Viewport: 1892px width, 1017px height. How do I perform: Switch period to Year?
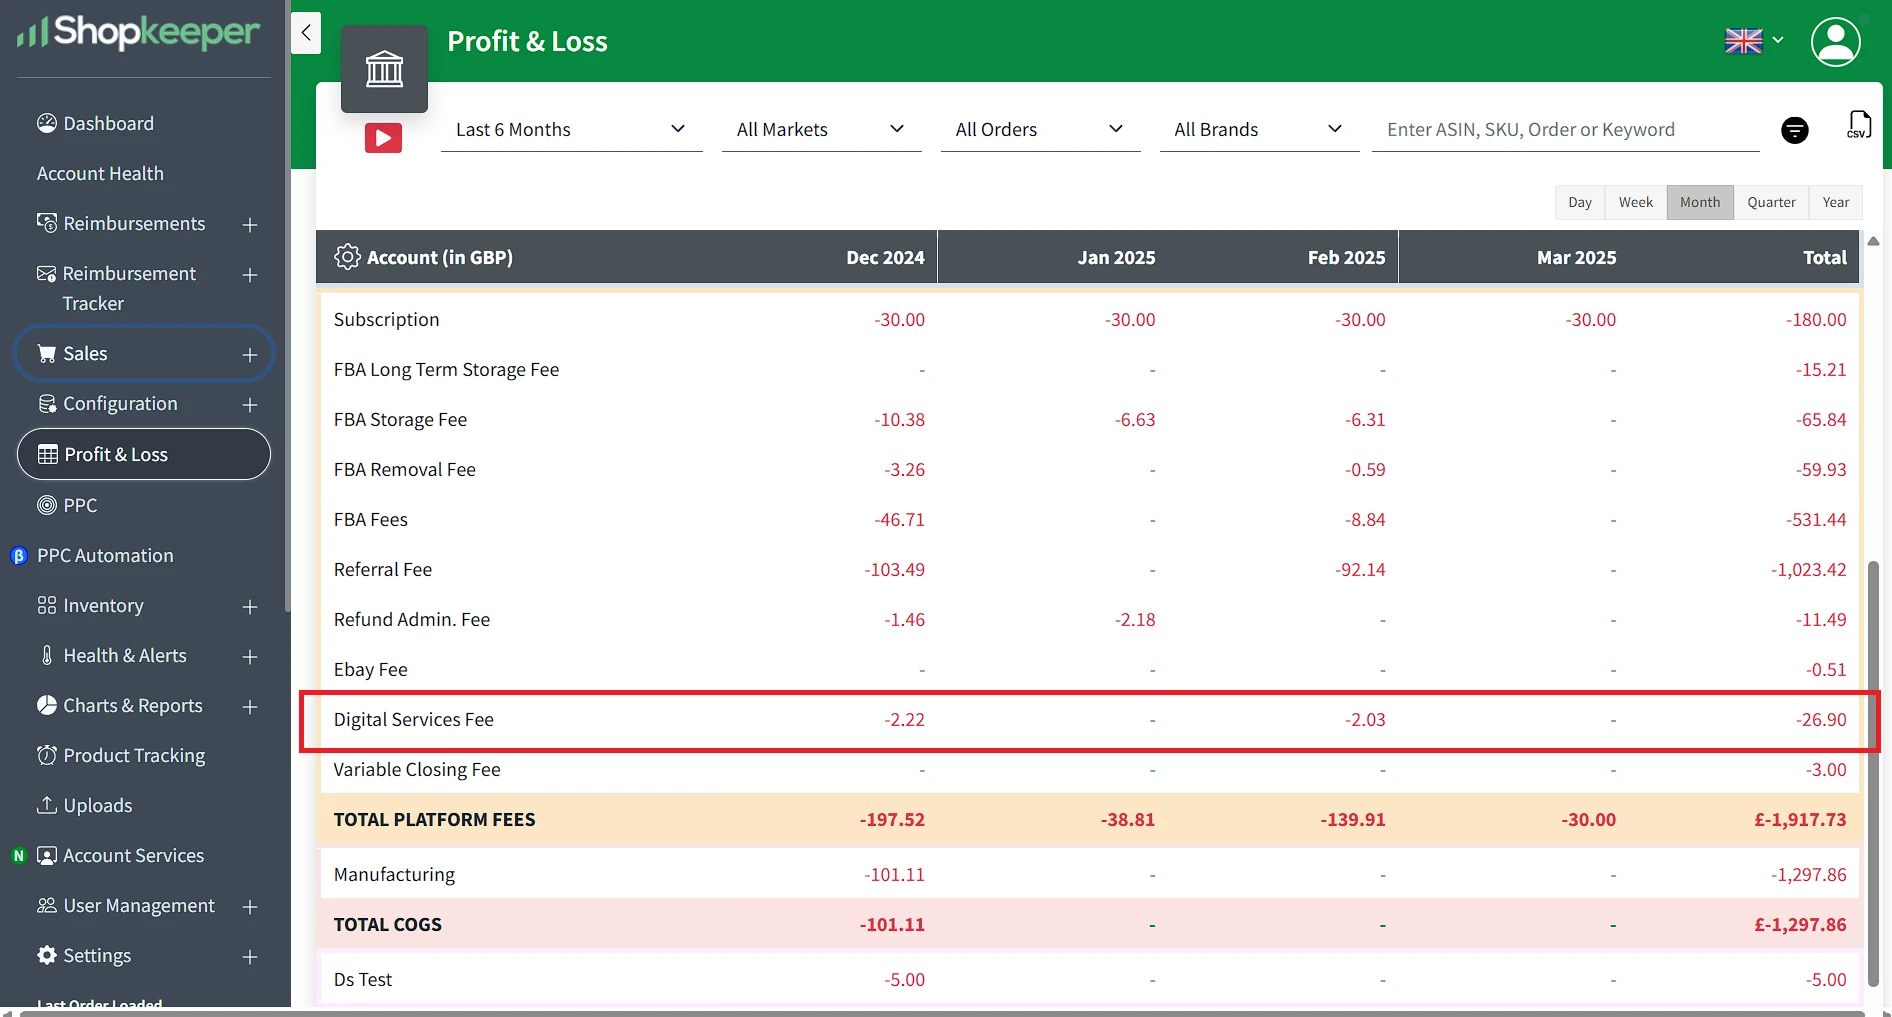click(x=1836, y=202)
